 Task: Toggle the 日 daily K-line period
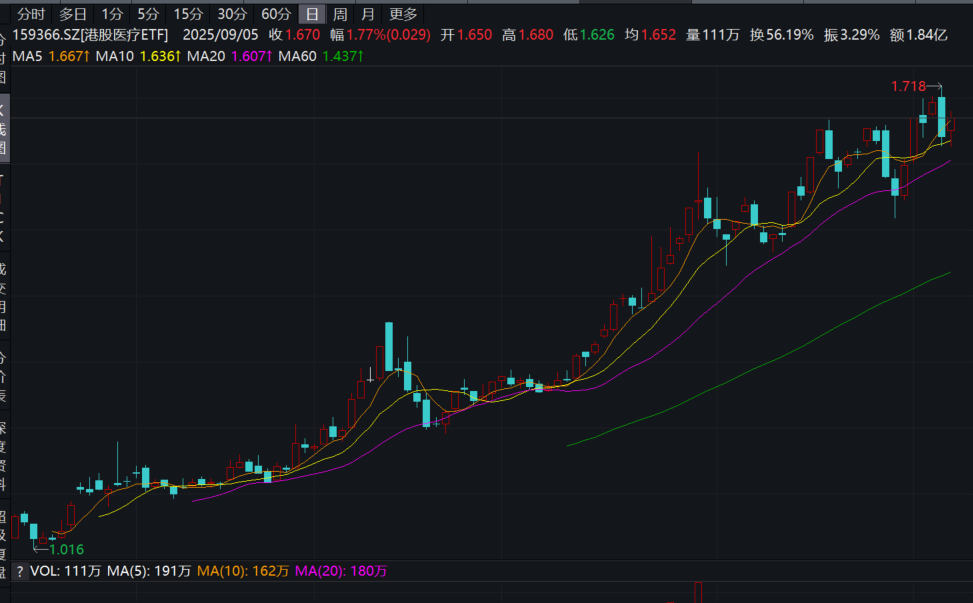(313, 14)
